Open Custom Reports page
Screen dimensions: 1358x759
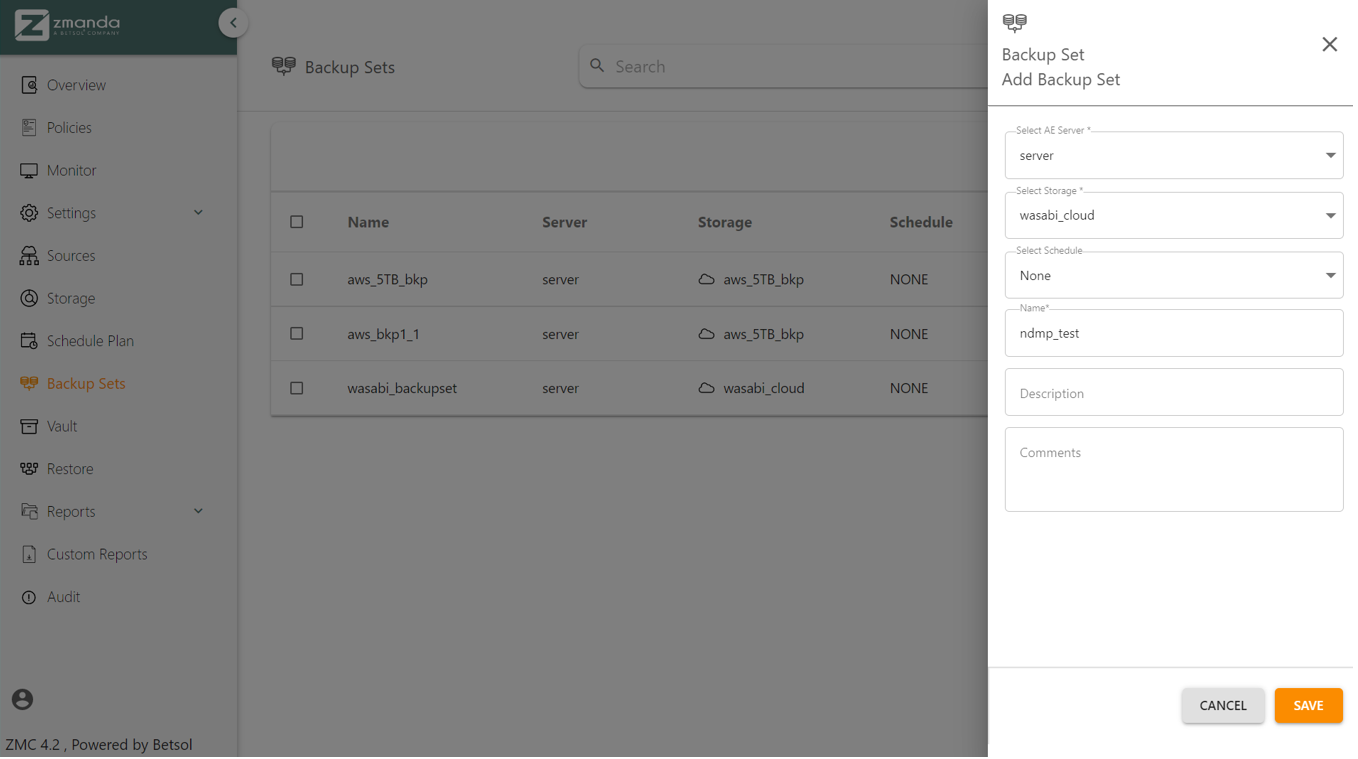click(x=98, y=555)
